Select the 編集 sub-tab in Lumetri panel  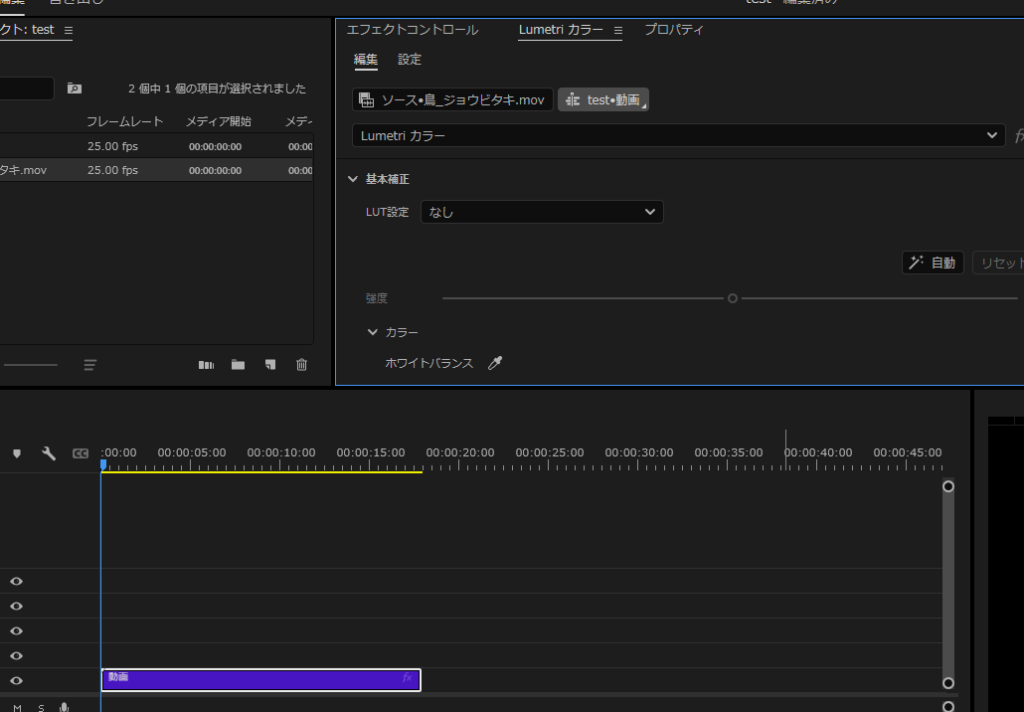366,59
